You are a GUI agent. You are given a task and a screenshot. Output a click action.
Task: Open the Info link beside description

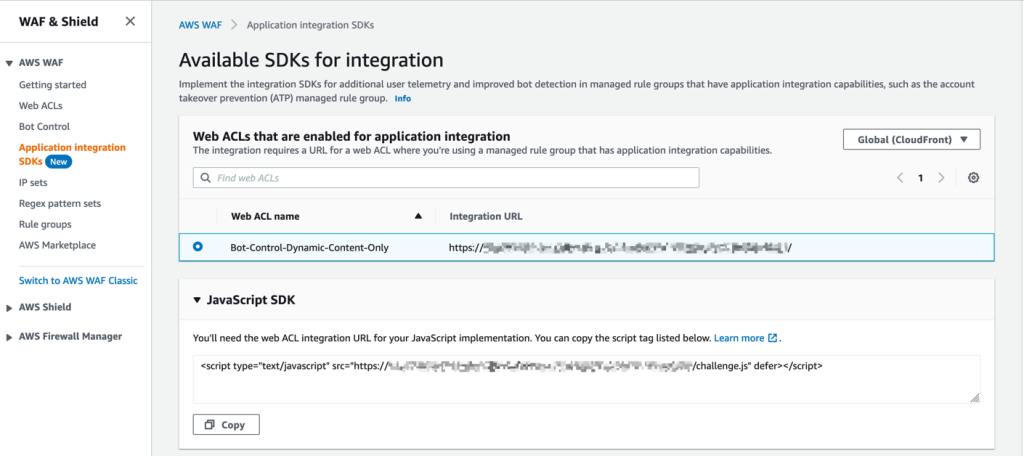[402, 99]
